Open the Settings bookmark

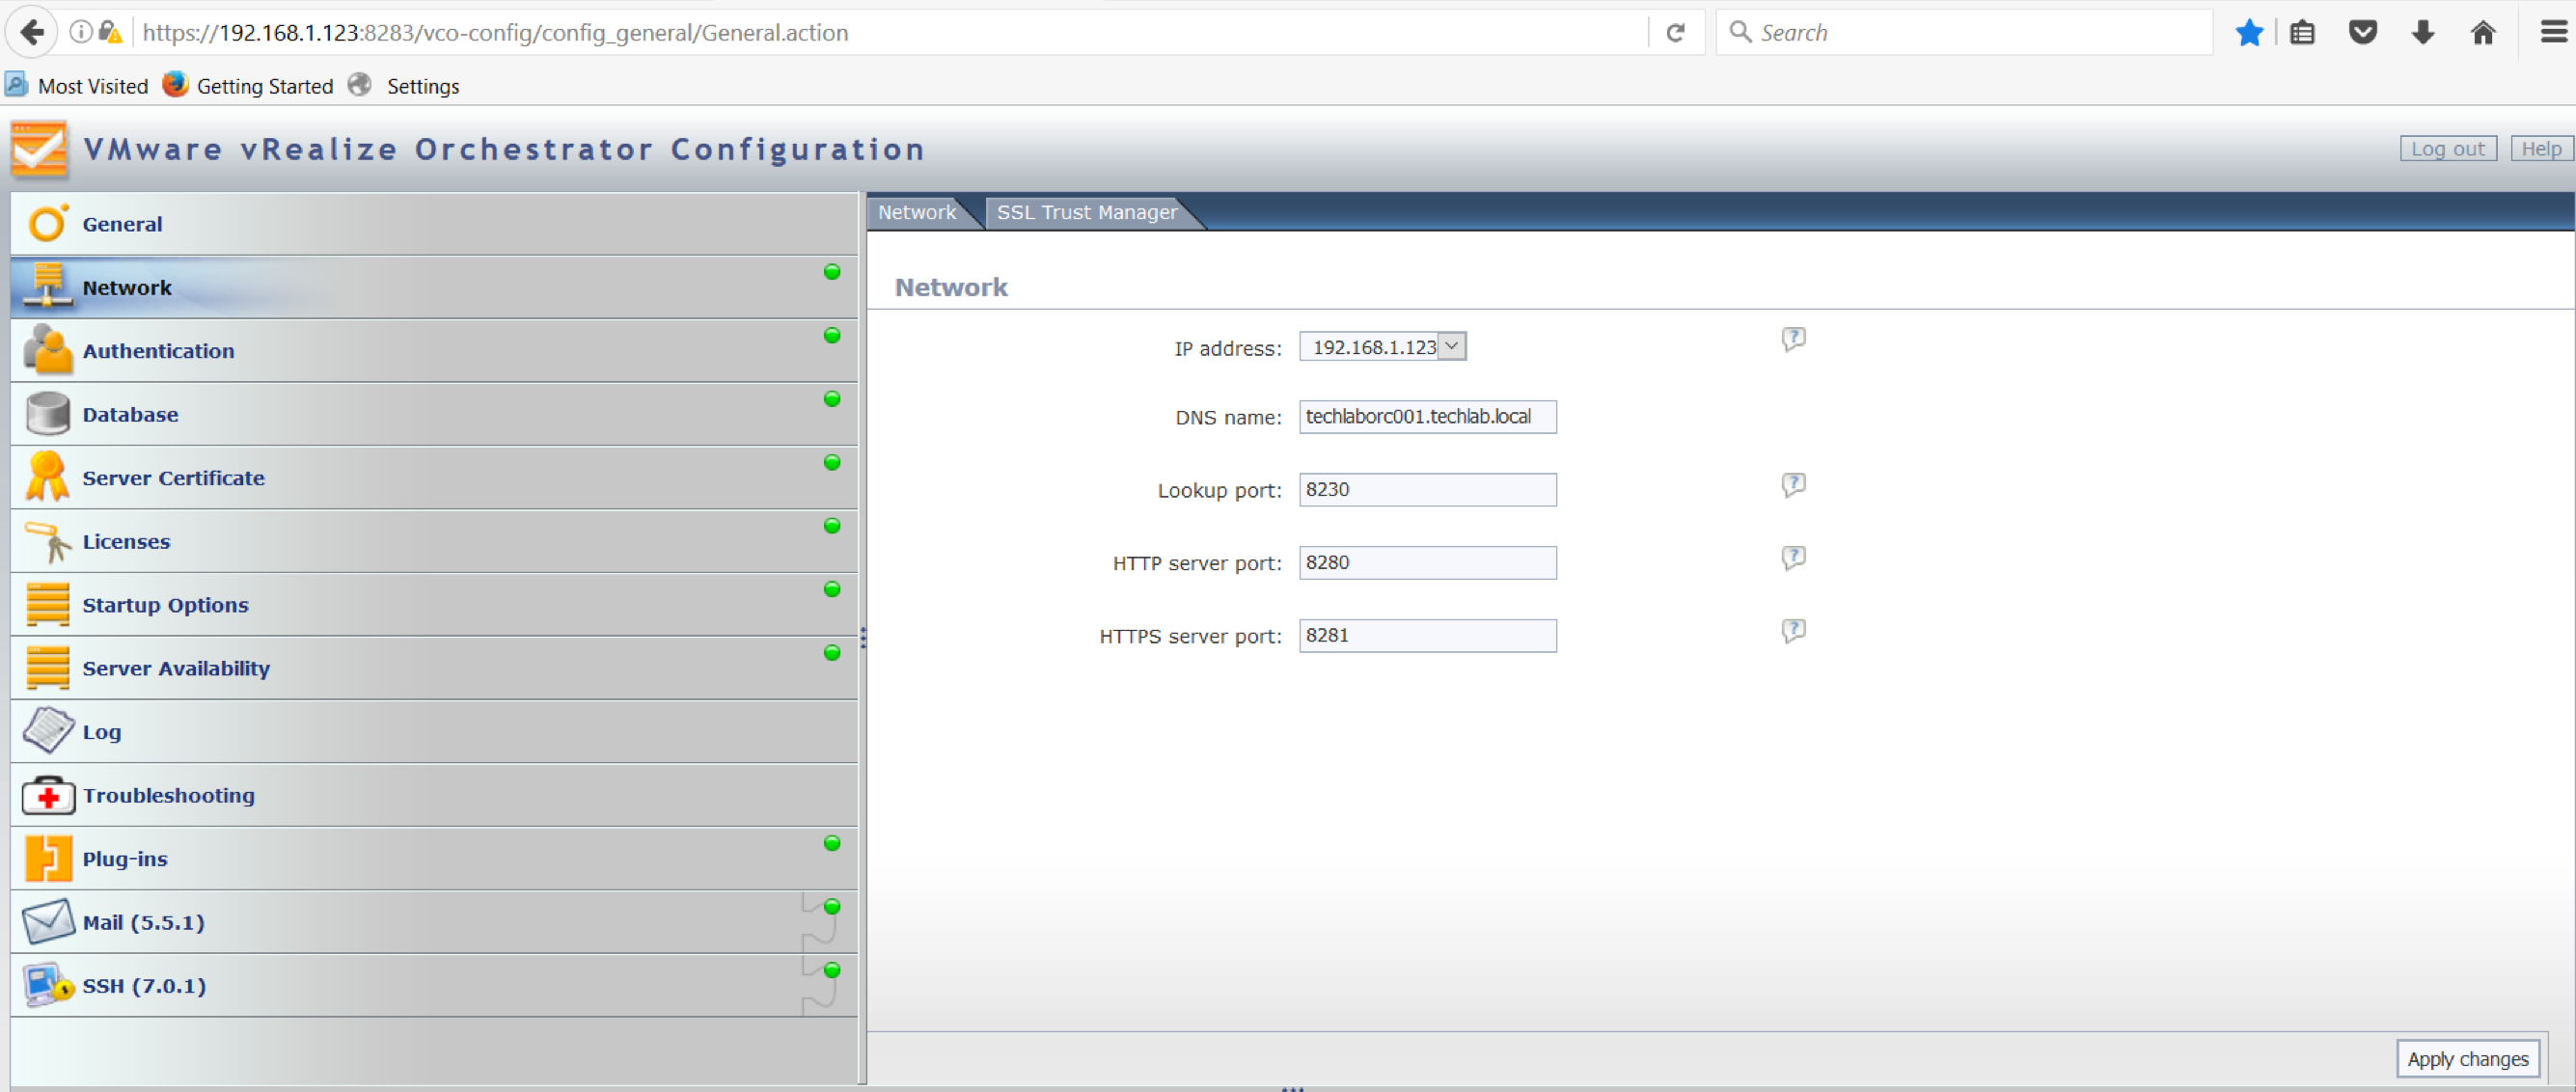coord(404,86)
